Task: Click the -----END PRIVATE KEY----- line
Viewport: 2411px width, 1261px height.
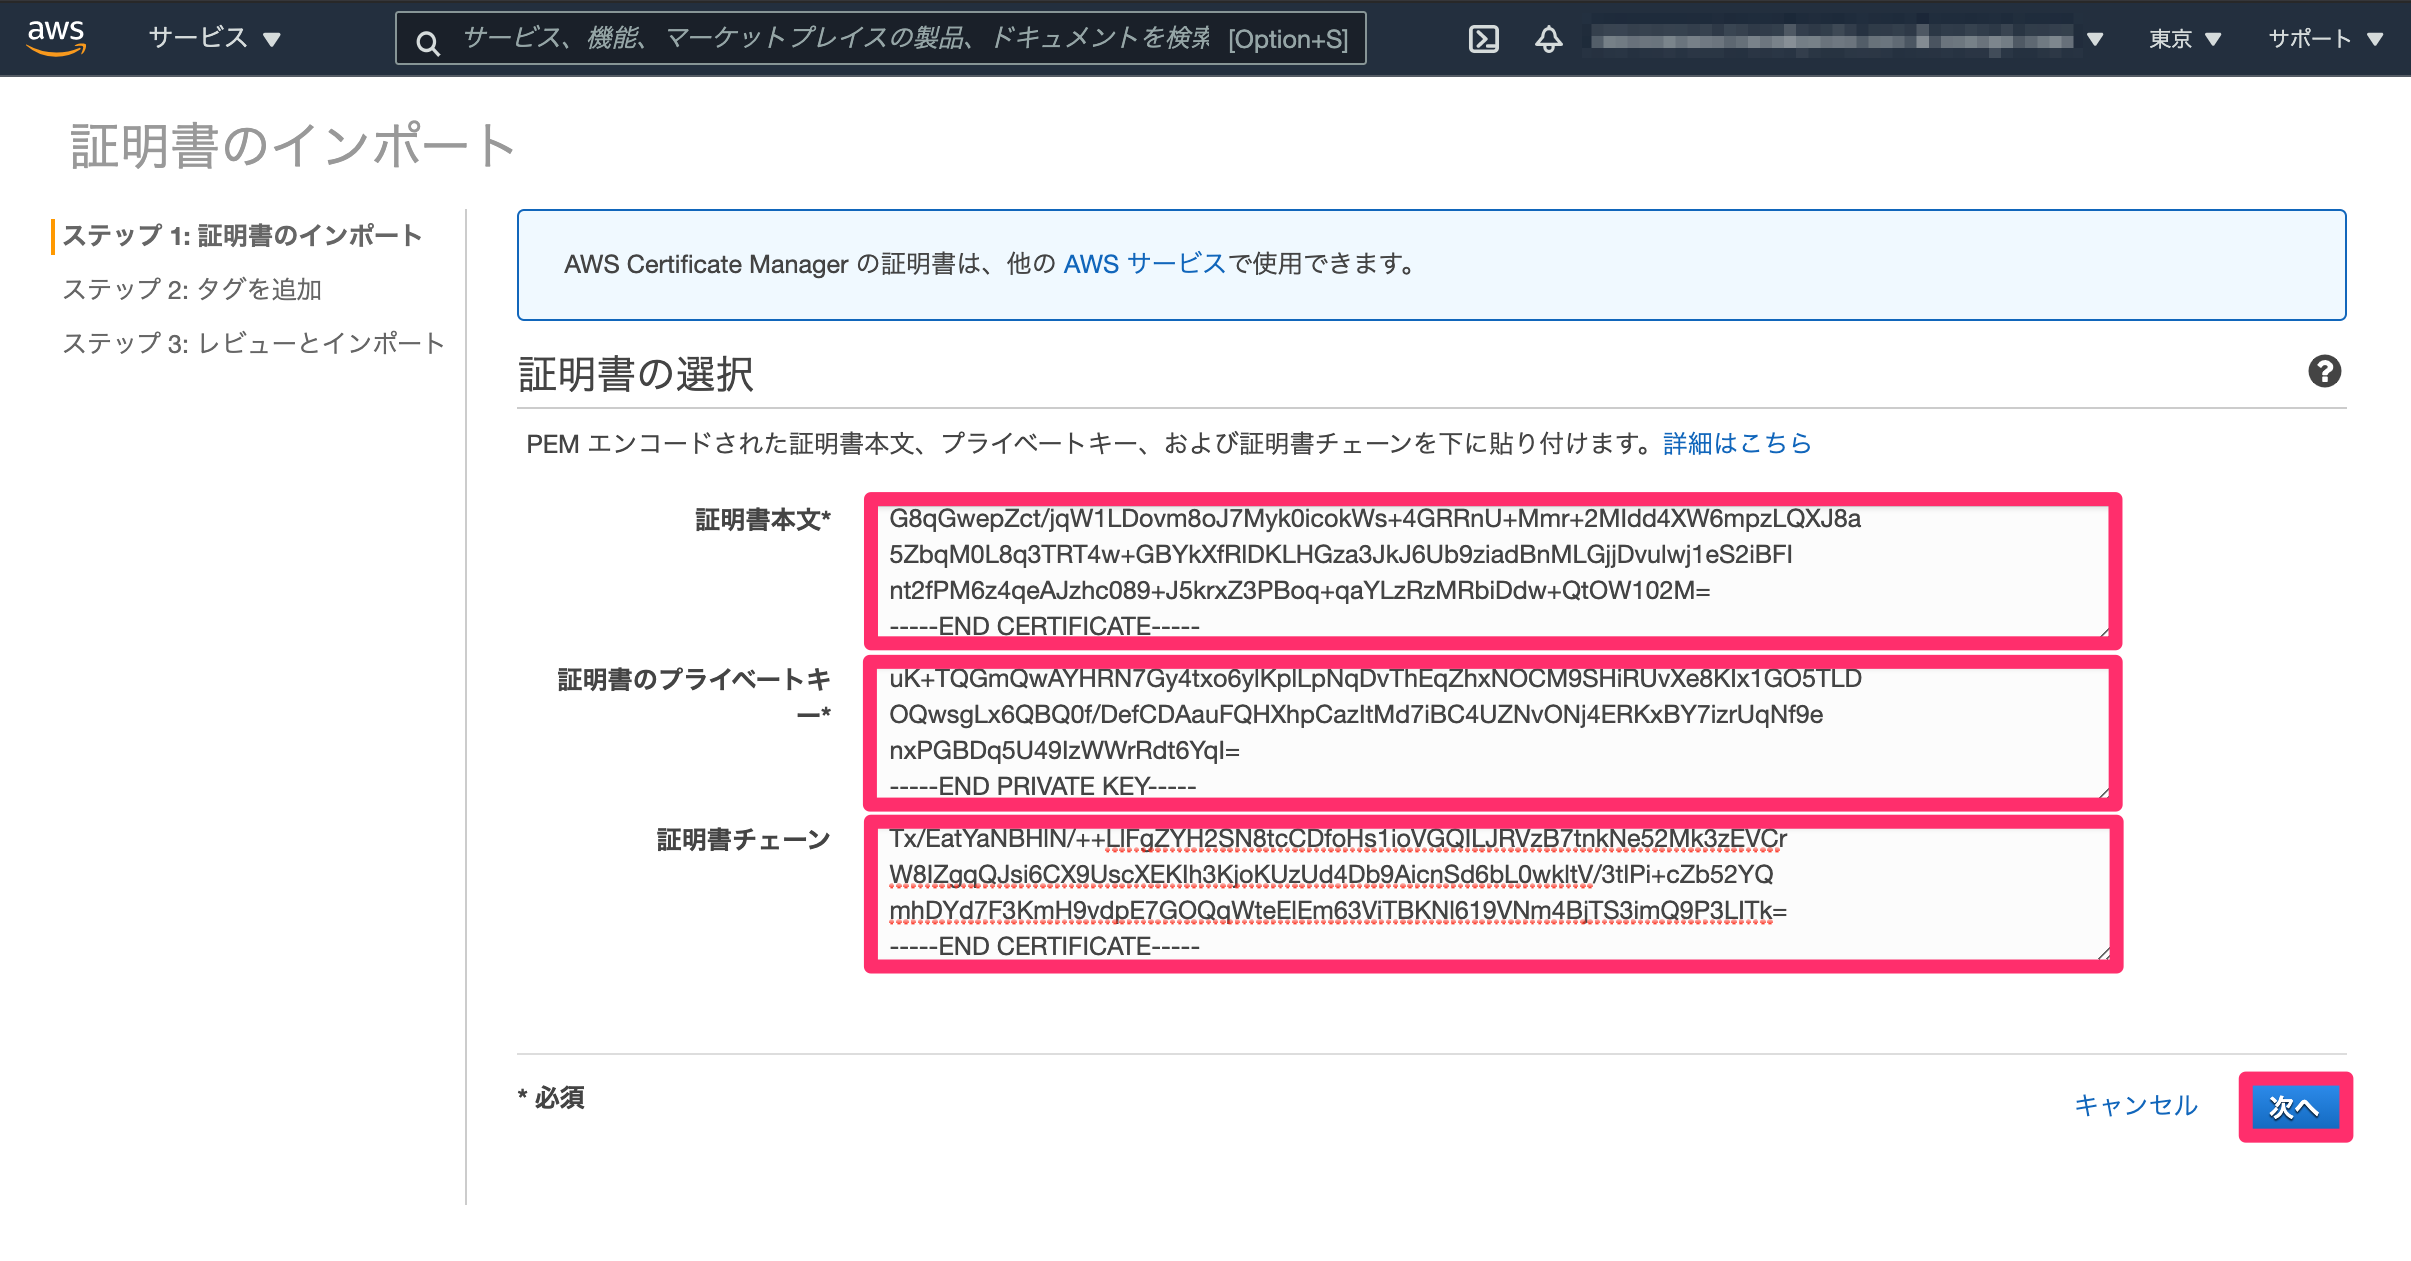Action: 1043,786
